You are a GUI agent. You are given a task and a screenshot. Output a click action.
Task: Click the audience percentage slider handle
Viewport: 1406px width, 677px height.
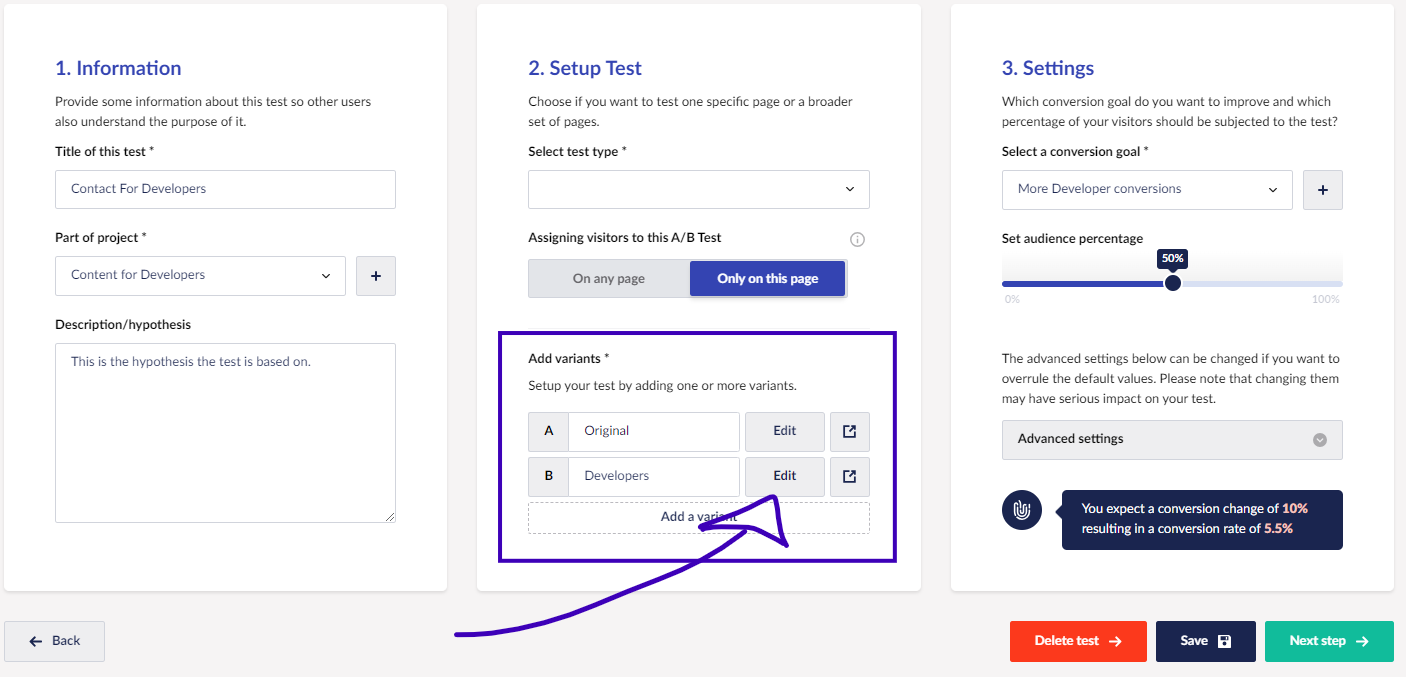click(x=1173, y=283)
